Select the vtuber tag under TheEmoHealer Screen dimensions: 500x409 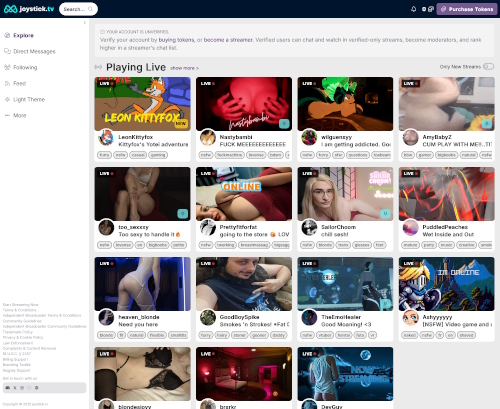(325, 335)
